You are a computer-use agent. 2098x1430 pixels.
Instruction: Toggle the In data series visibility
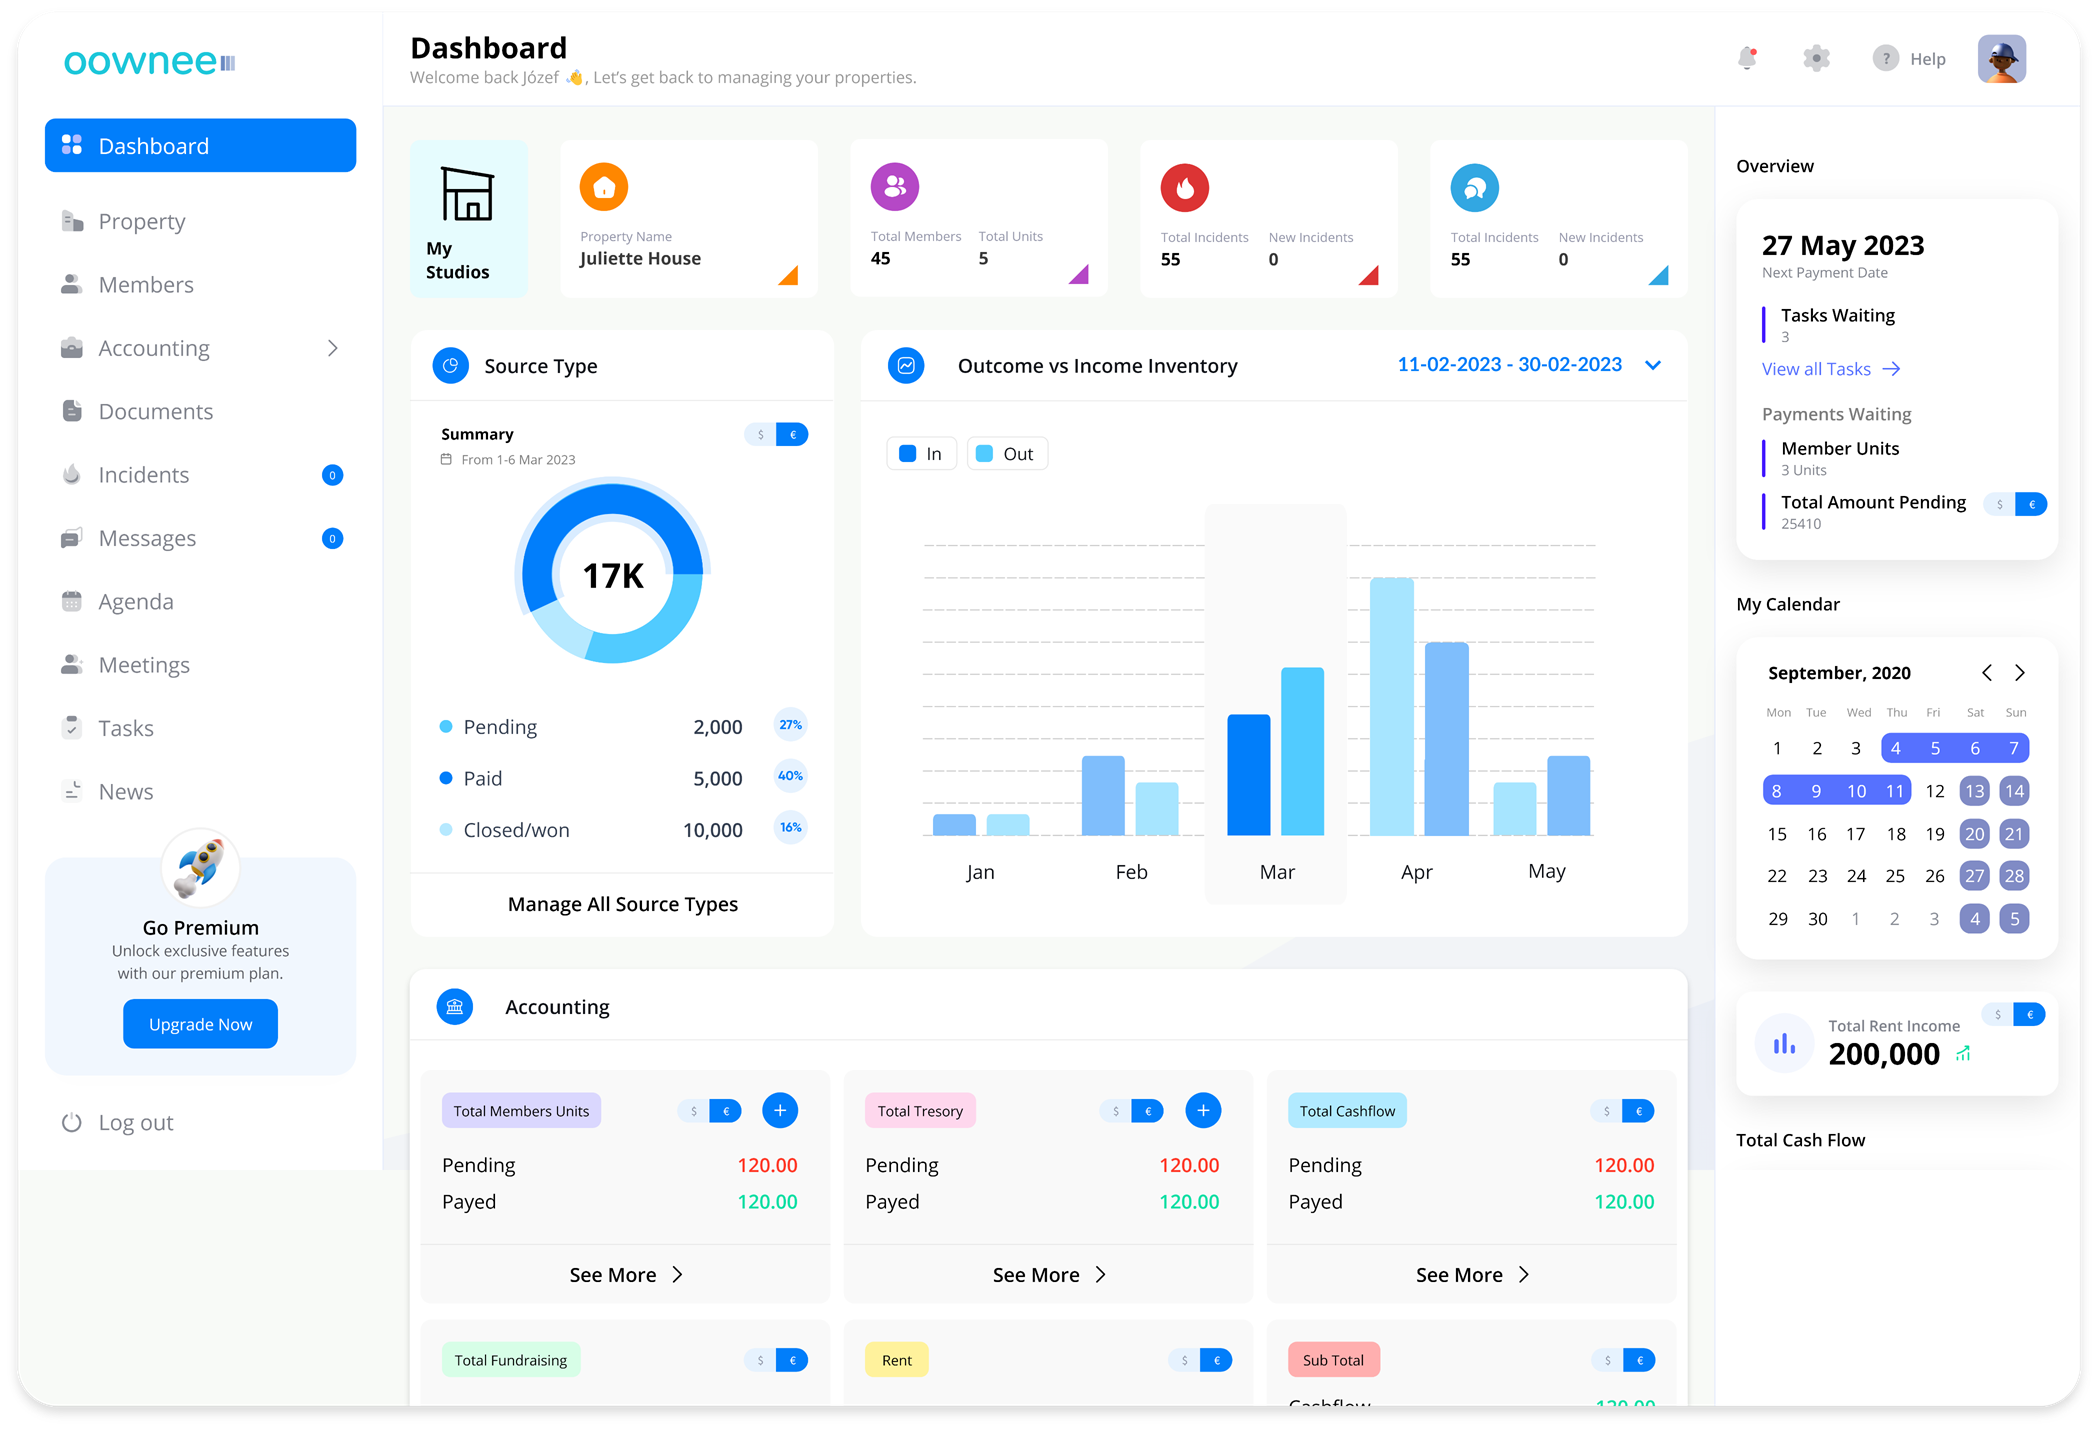(x=923, y=454)
